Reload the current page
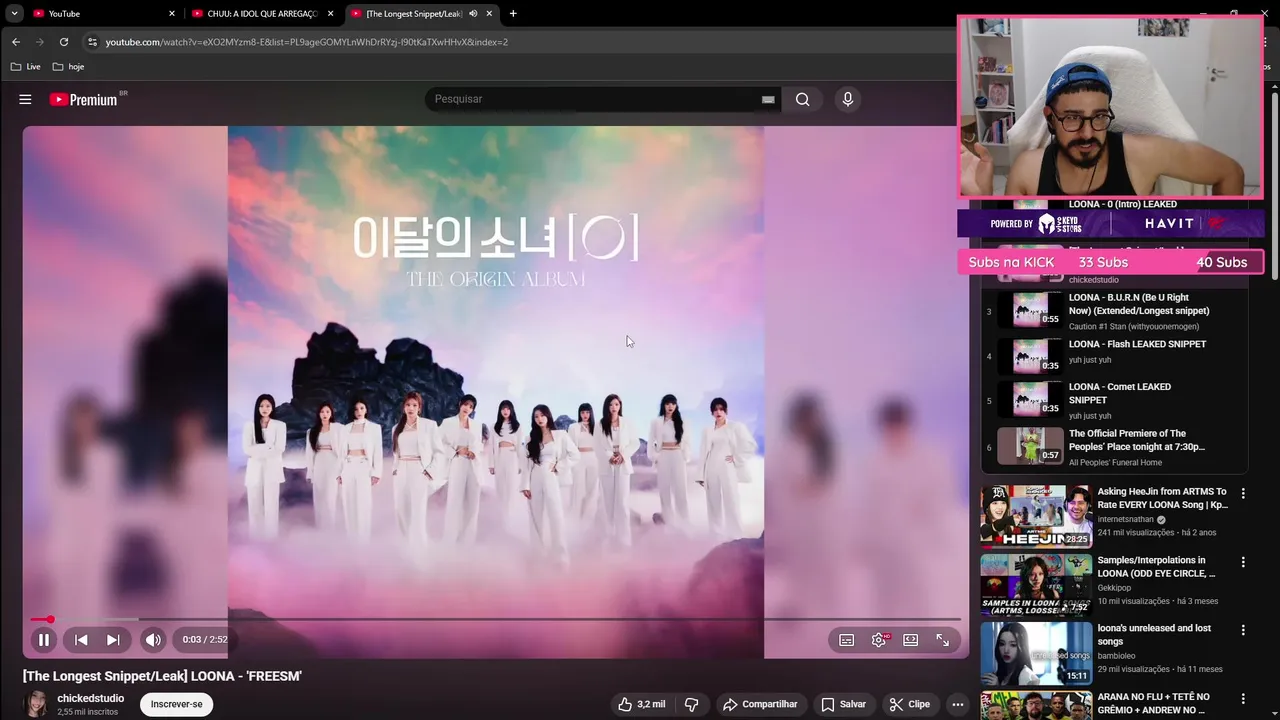Screen dimensions: 1280x720 coord(64,42)
